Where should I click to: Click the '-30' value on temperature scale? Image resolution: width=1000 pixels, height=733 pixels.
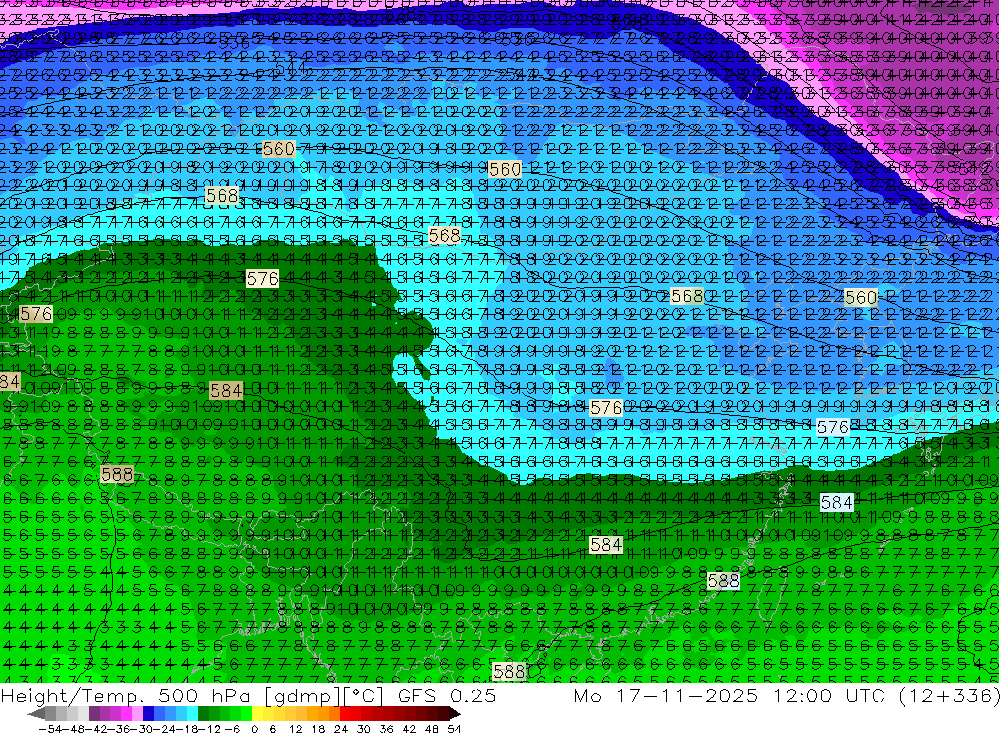(x=144, y=729)
